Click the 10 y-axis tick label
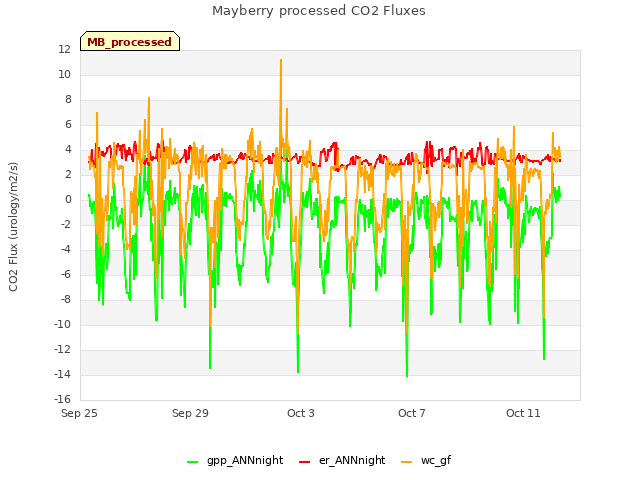This screenshot has width=640, height=480. [x=64, y=74]
